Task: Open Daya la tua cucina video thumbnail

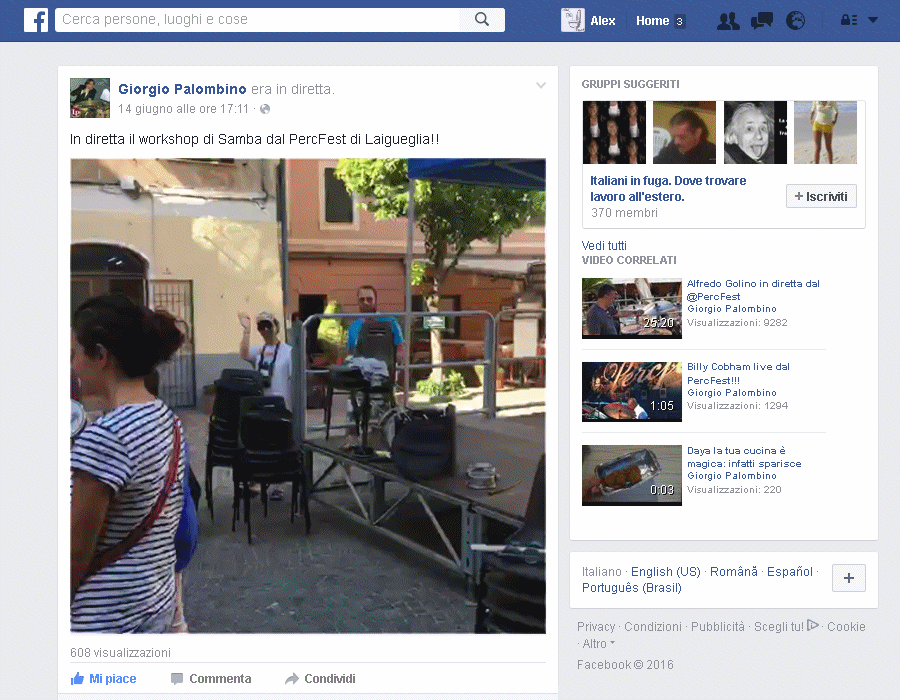Action: pyautogui.click(x=631, y=475)
